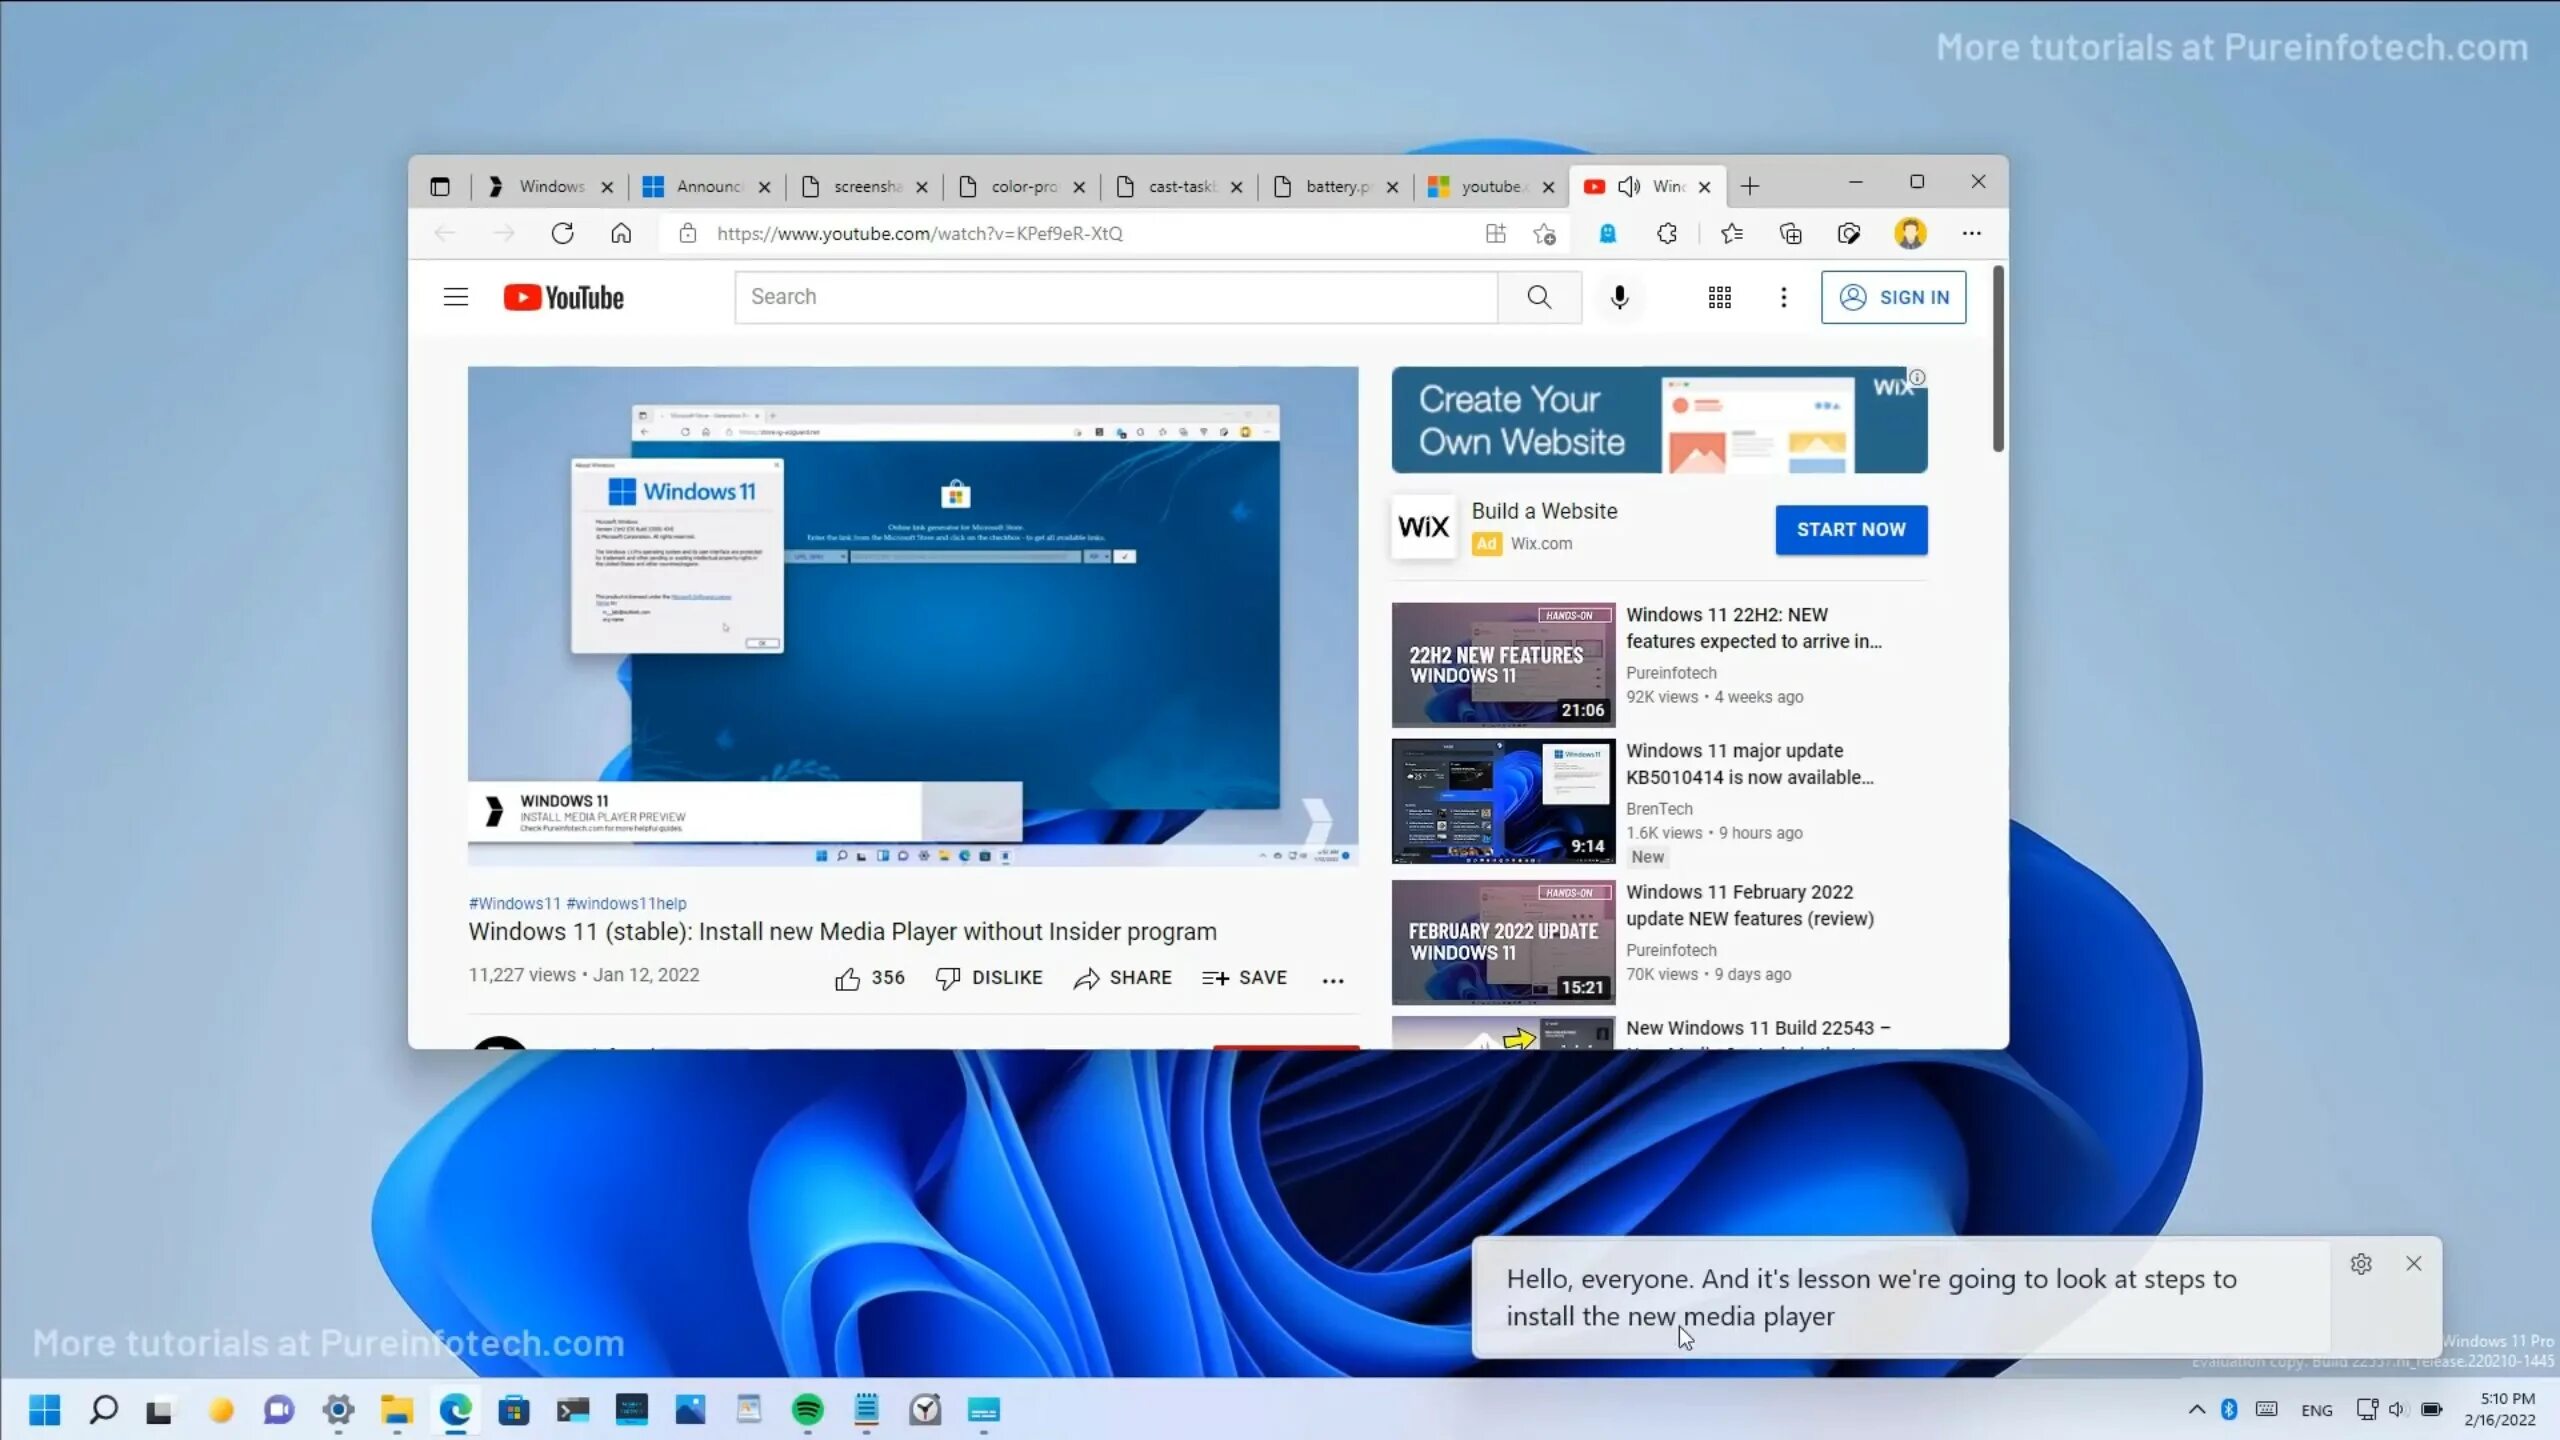Viewport: 2560px width, 1440px height.
Task: Open the 22H2 New Features video thumbnail
Action: (1502, 664)
